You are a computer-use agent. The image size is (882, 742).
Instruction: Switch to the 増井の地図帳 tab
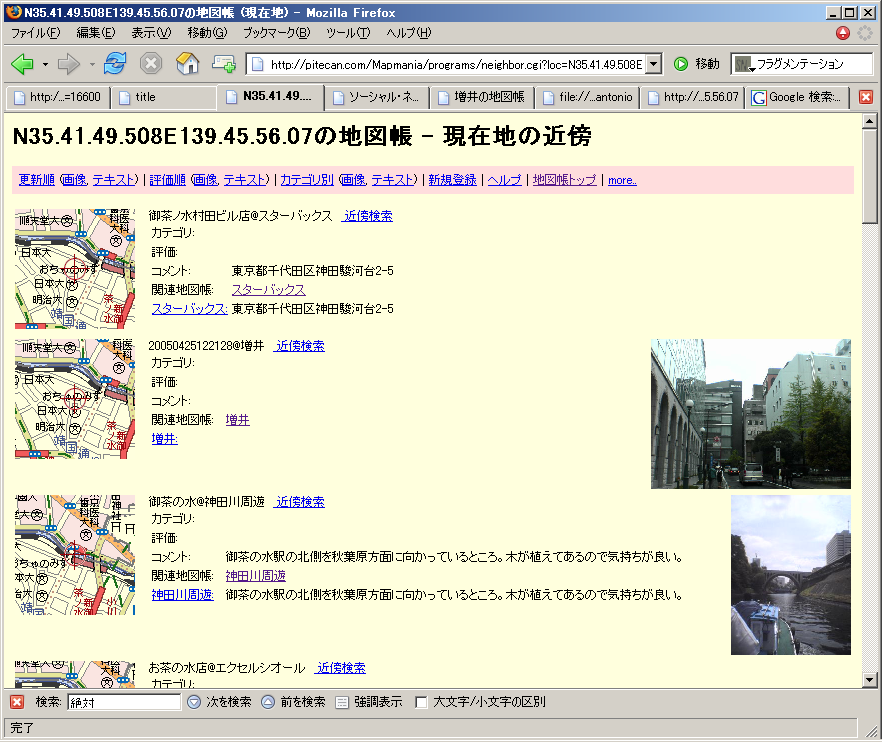tap(482, 97)
